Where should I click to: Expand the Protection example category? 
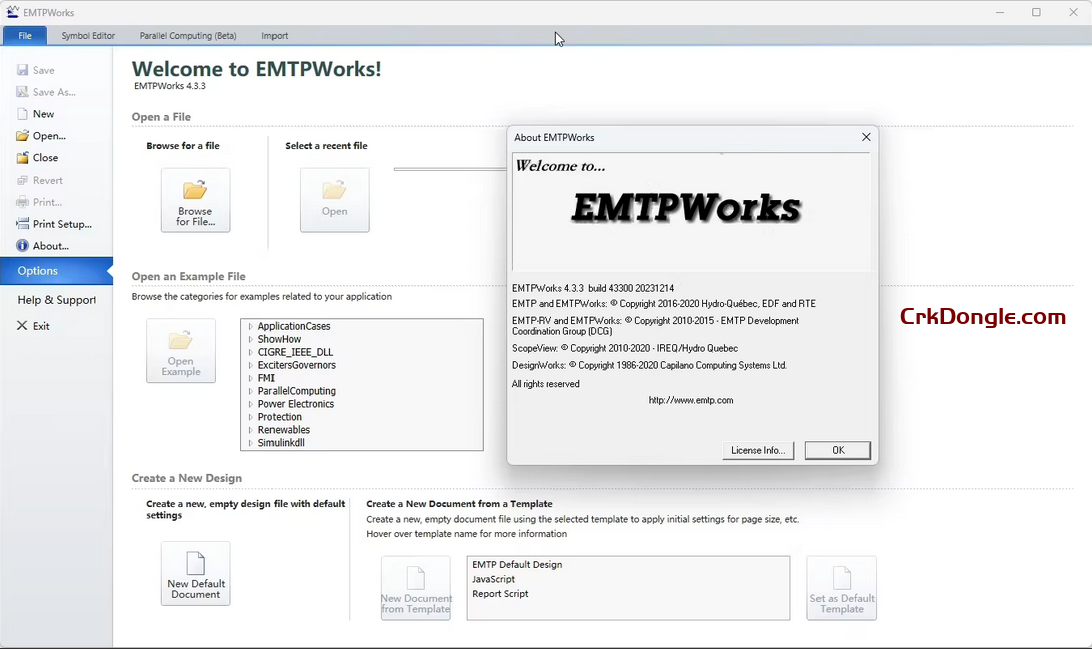(250, 418)
